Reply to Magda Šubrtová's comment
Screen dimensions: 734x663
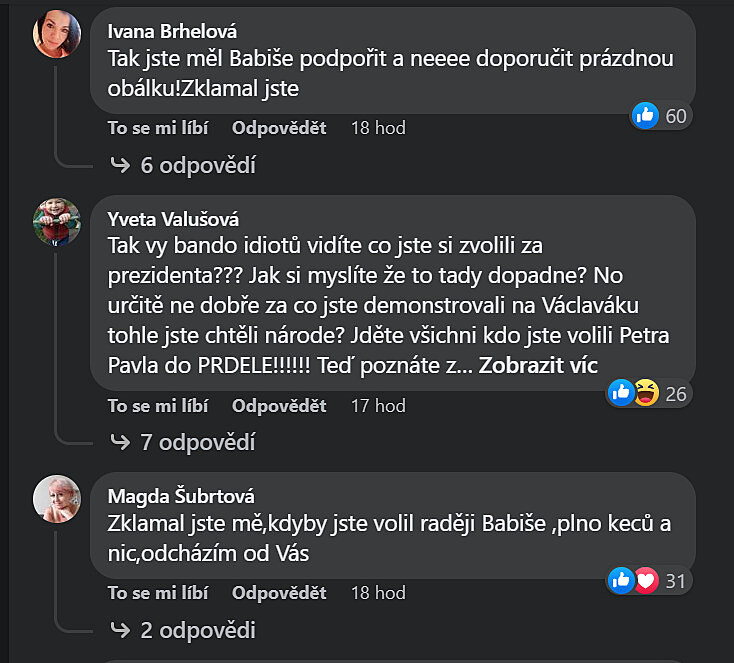pos(279,593)
